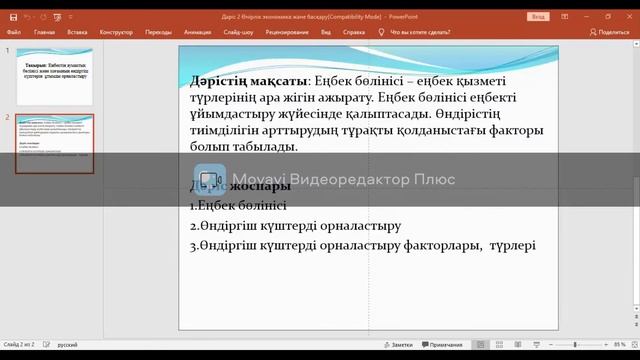Viewport: 640px width, 360px height.
Task: Start slideshow from beginning via quick toolbar
Action: [x=57, y=17]
